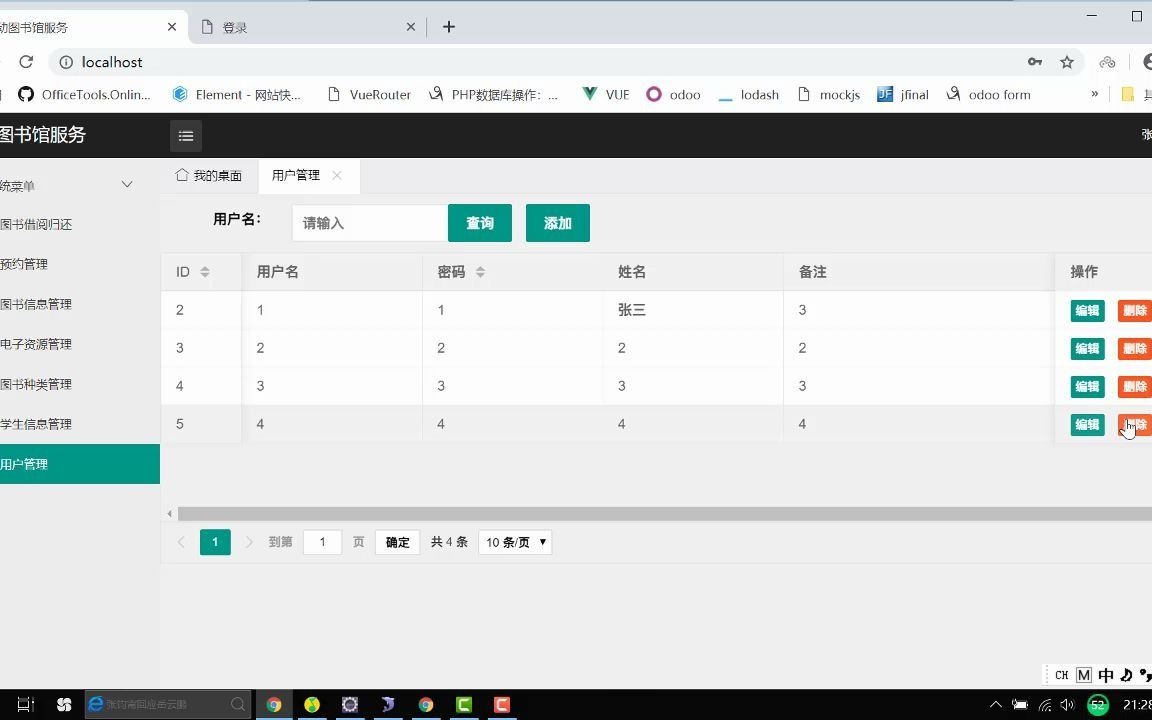Viewport: 1152px width, 720px height.
Task: Open the 10 条/页 page size dropdown
Action: click(x=514, y=542)
